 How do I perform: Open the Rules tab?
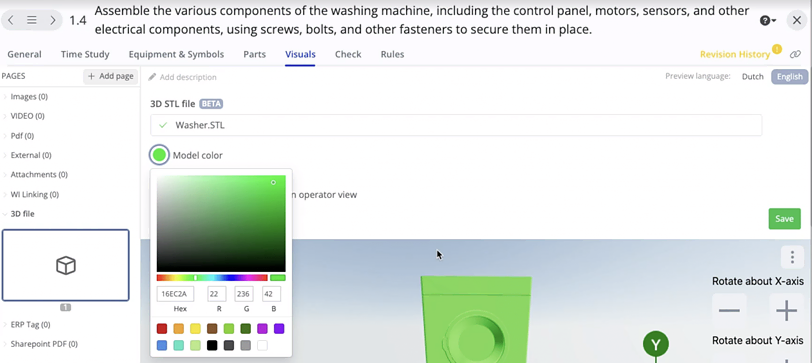pos(392,54)
